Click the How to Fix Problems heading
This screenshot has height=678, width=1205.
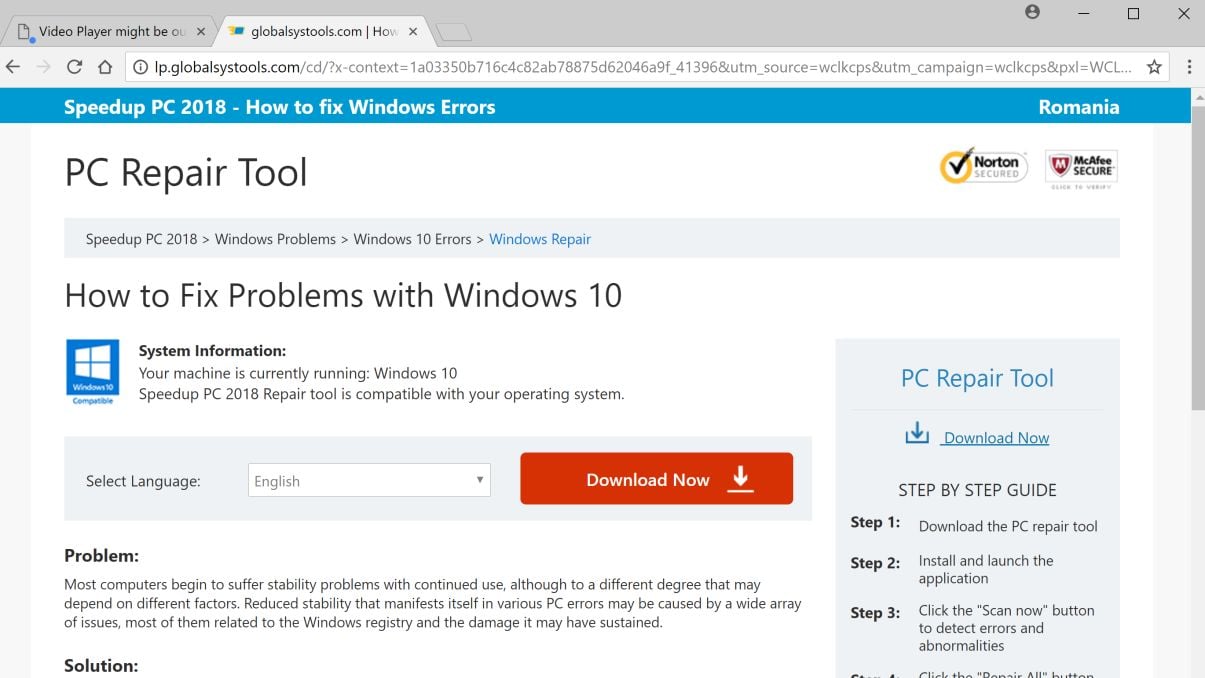click(x=343, y=295)
